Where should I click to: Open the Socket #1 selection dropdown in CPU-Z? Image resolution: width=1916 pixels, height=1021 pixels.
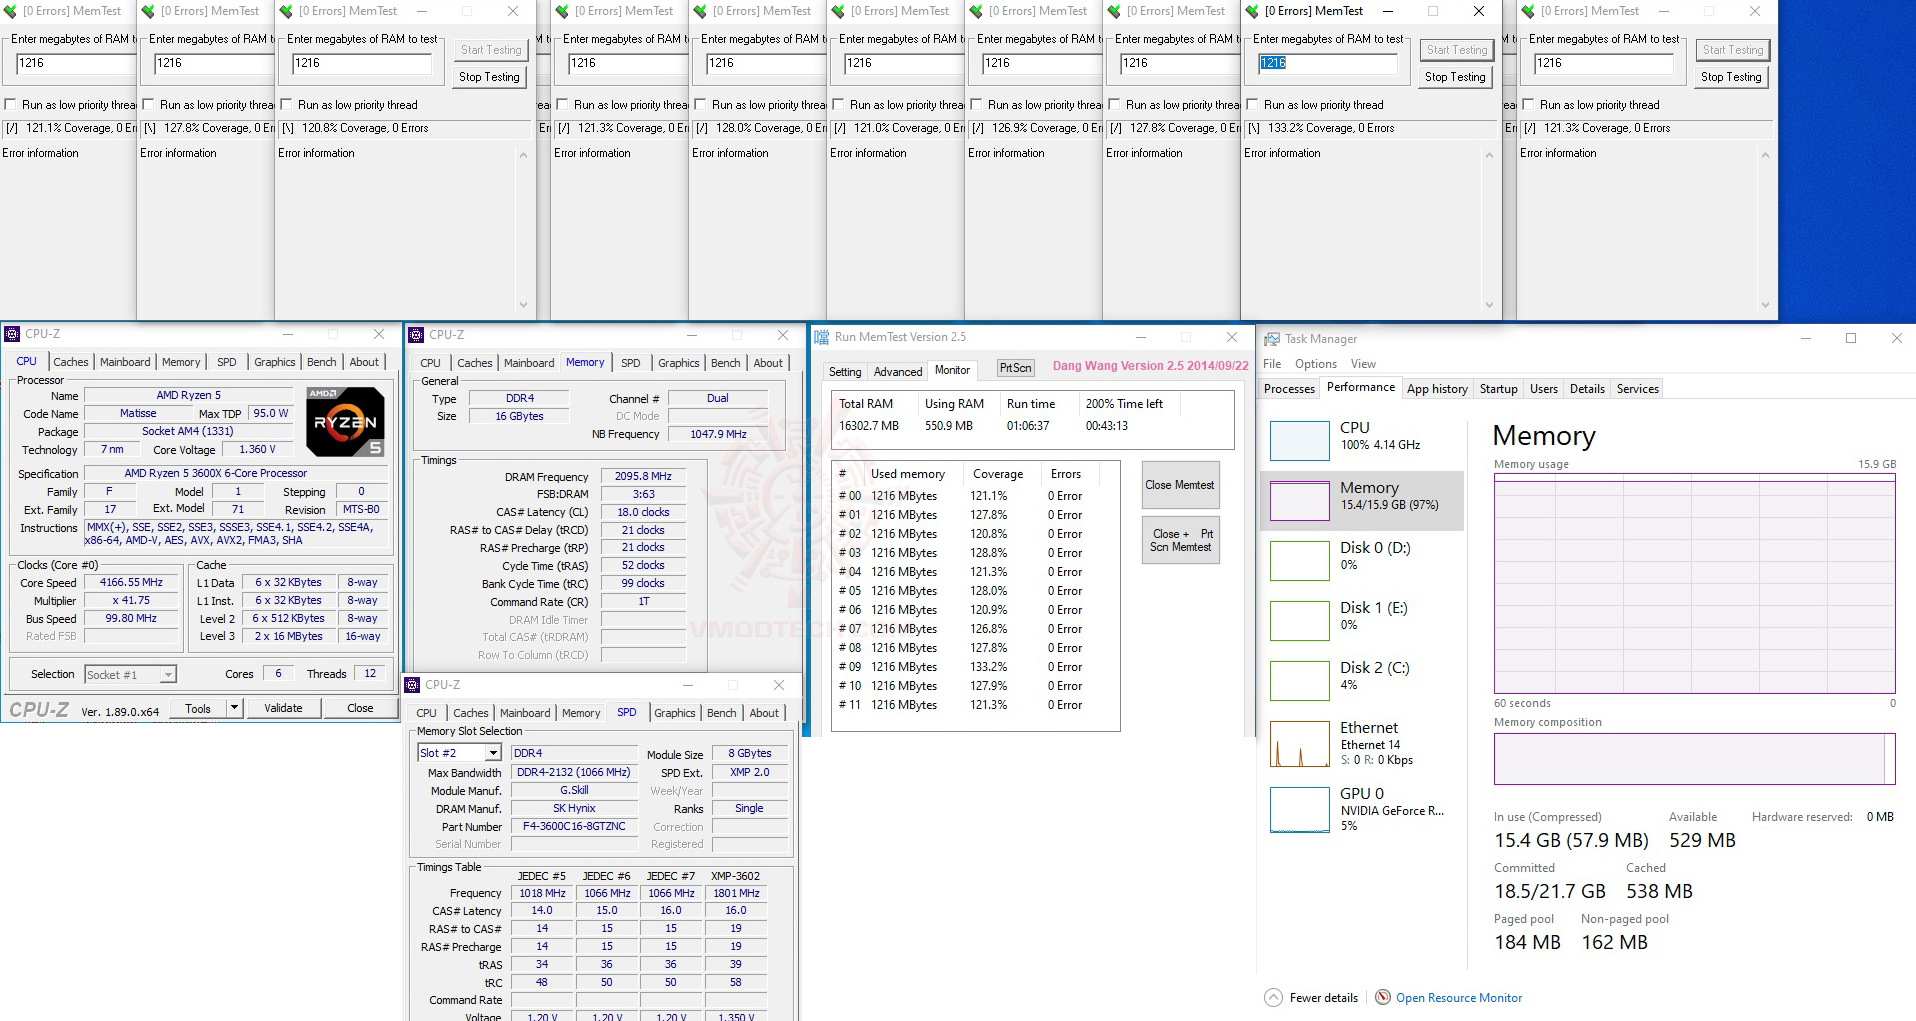pos(168,675)
